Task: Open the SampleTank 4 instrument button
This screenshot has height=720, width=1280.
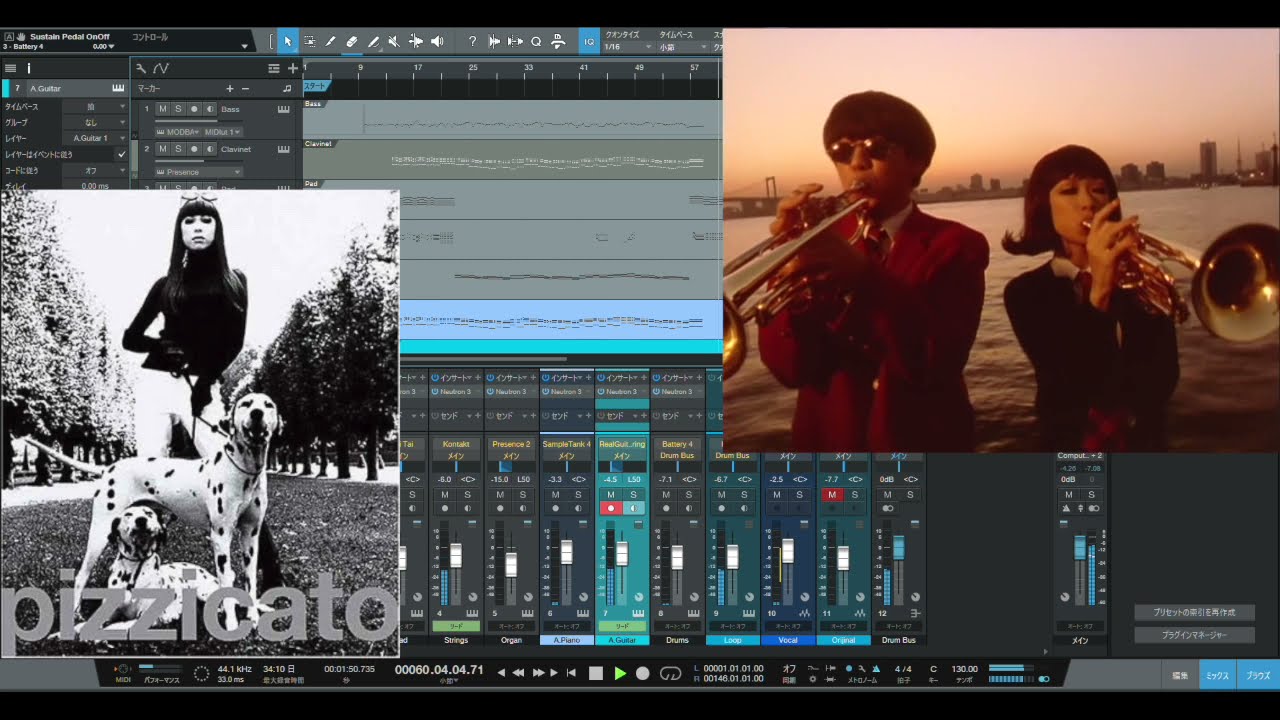Action: click(567, 444)
